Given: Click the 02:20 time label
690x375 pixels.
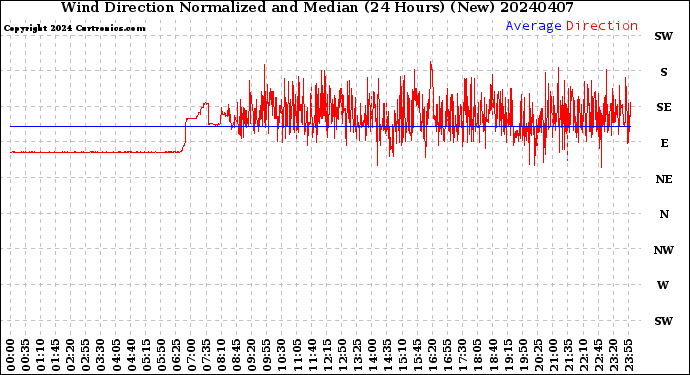Looking at the screenshot, I should (71, 355).
